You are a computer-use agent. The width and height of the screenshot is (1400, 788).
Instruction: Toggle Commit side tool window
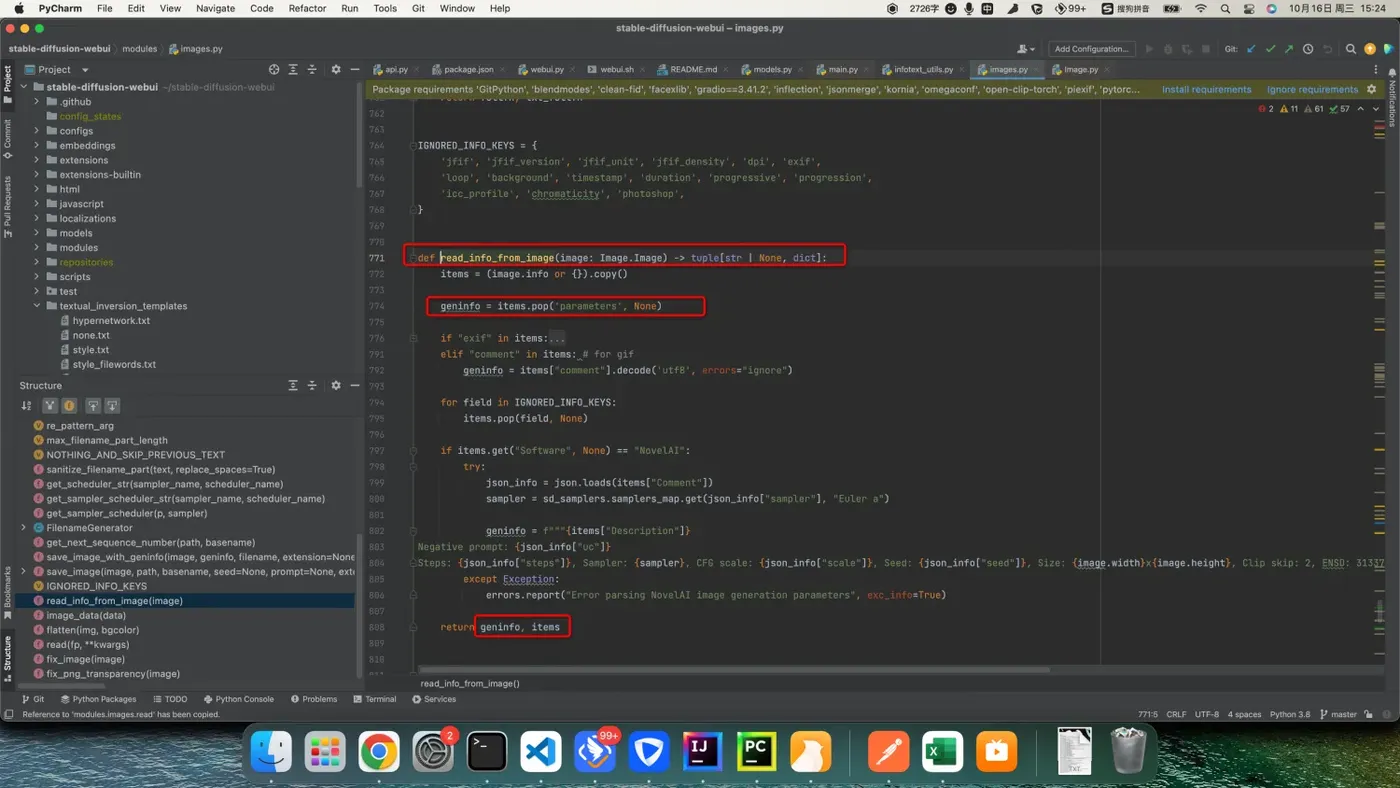[7, 139]
